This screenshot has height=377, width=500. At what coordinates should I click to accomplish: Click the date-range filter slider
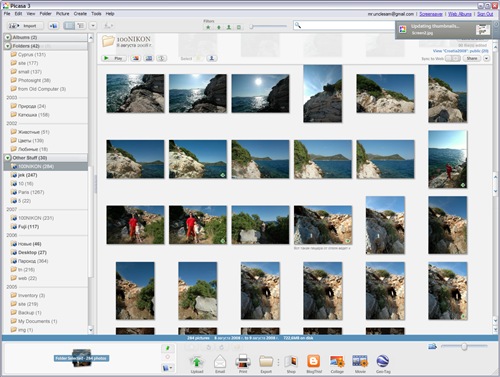(x=269, y=26)
